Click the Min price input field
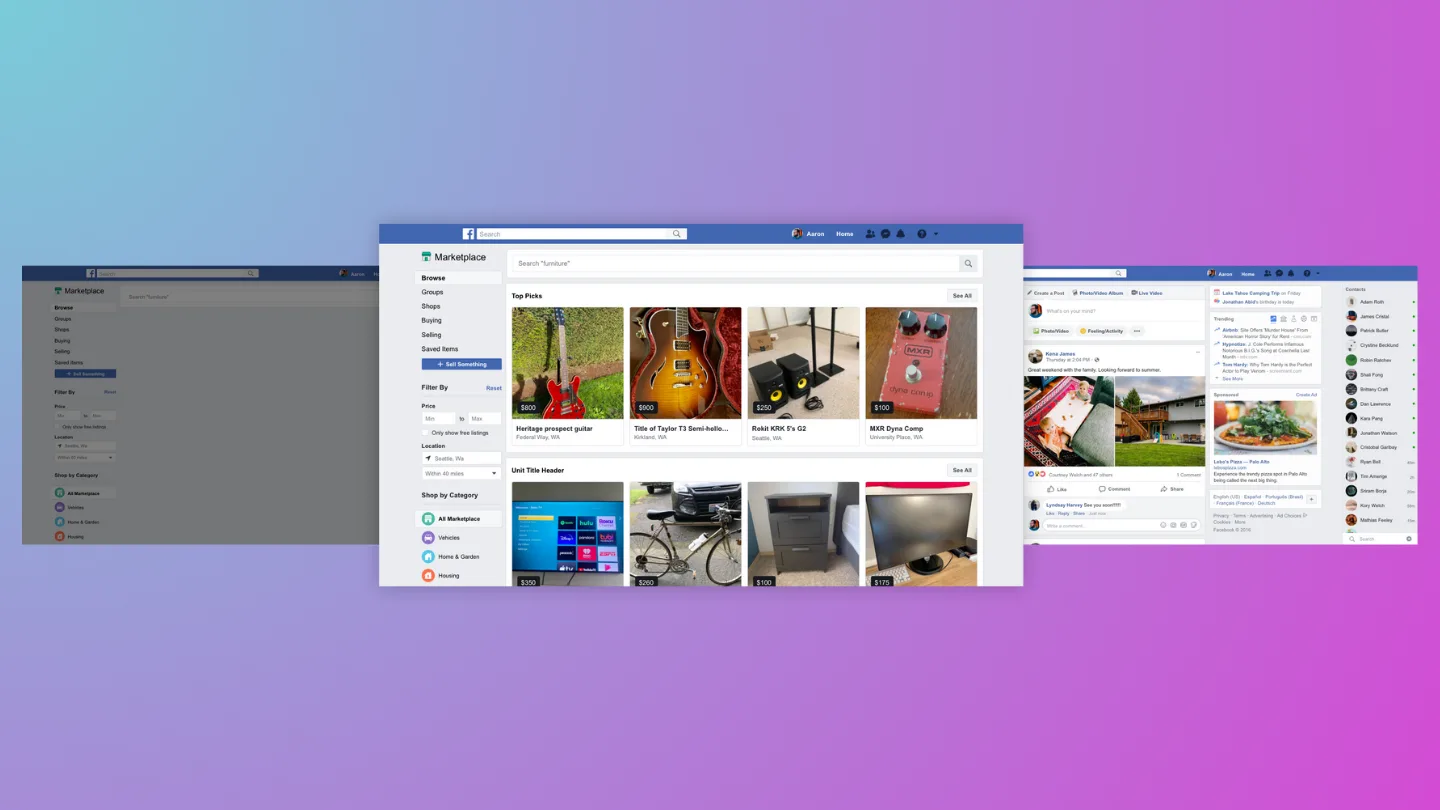1440x810 pixels. coord(438,418)
